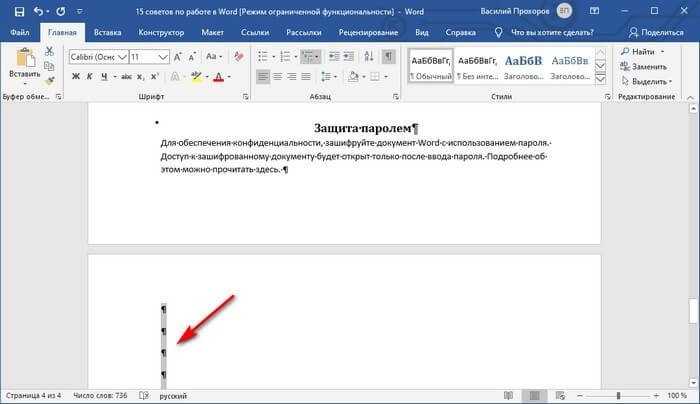This screenshot has height=404, width=700.
Task: Apply red font color
Action: (218, 77)
